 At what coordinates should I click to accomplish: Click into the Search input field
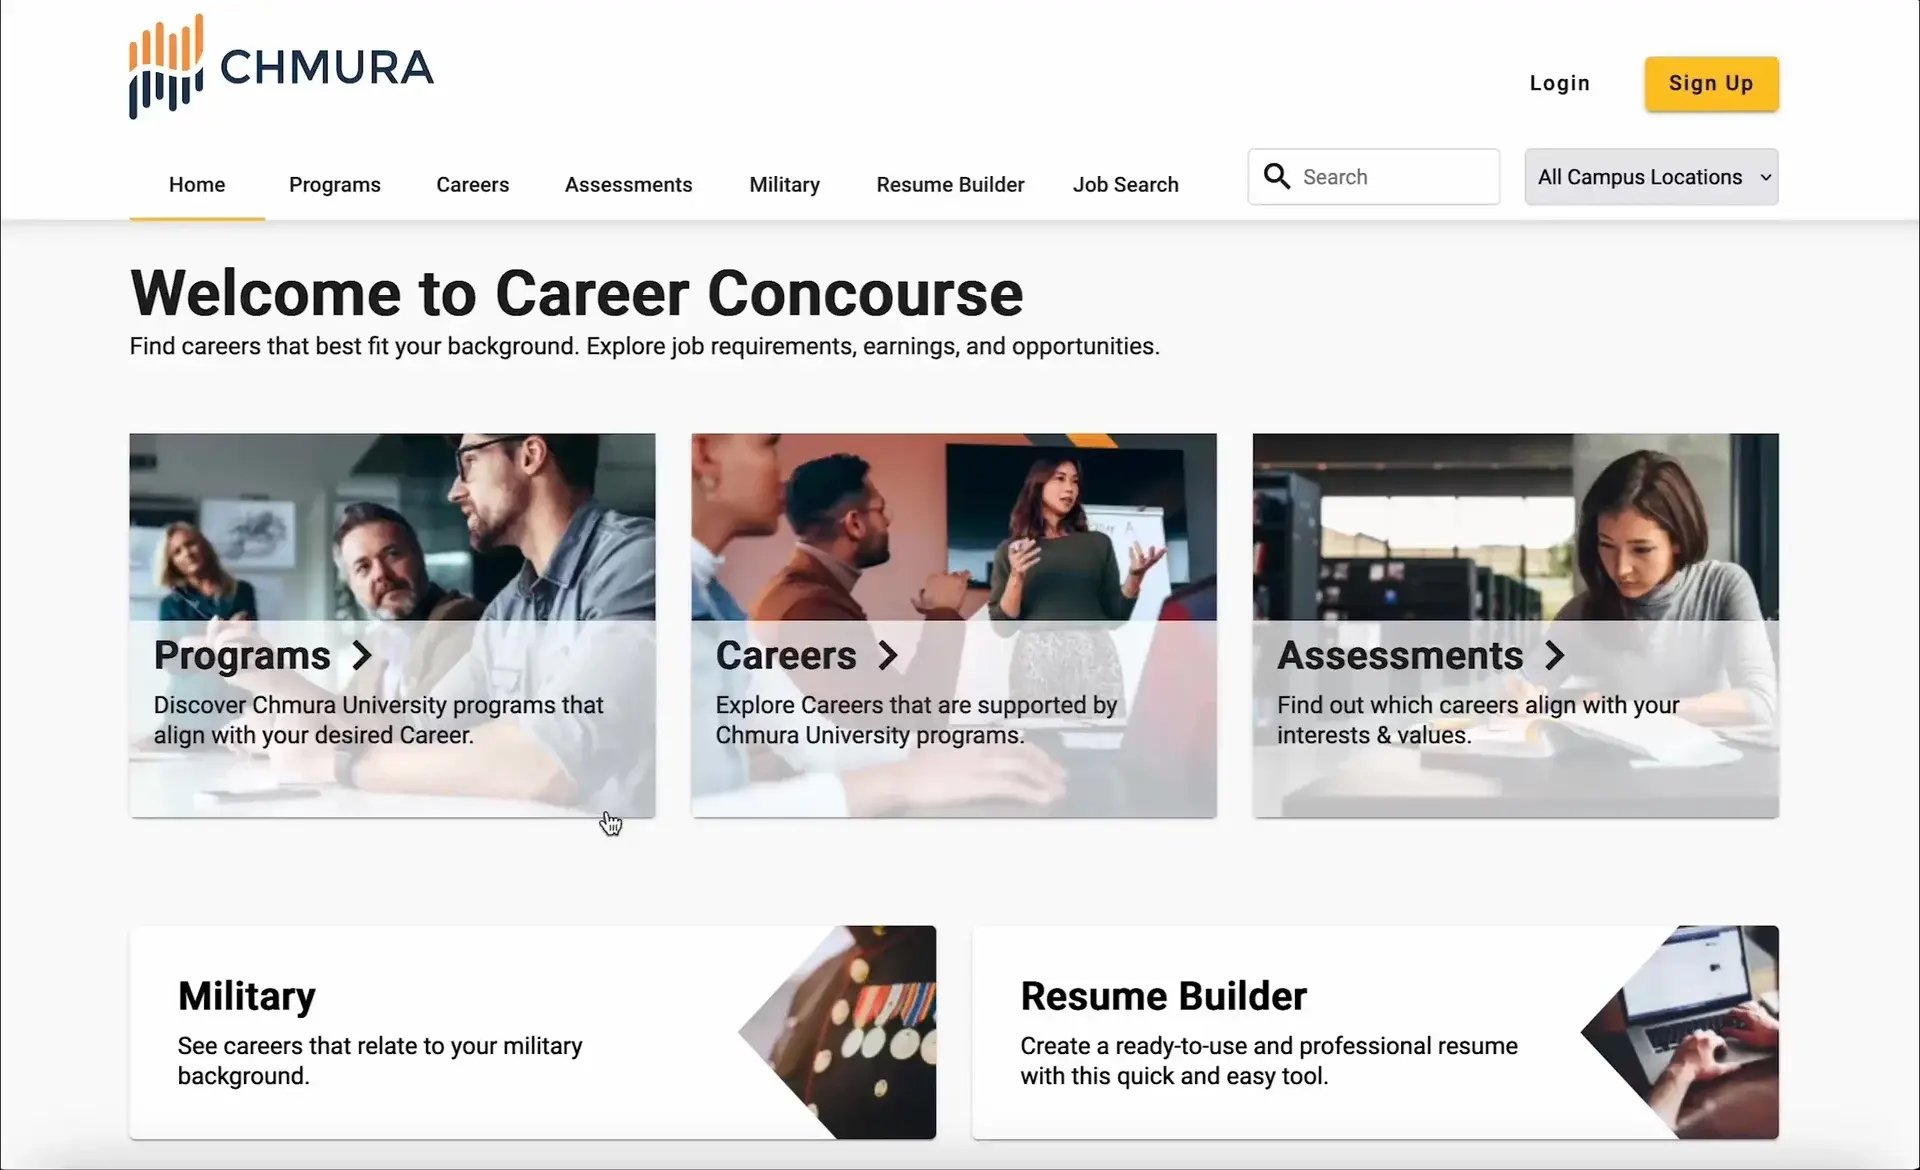click(x=1374, y=177)
